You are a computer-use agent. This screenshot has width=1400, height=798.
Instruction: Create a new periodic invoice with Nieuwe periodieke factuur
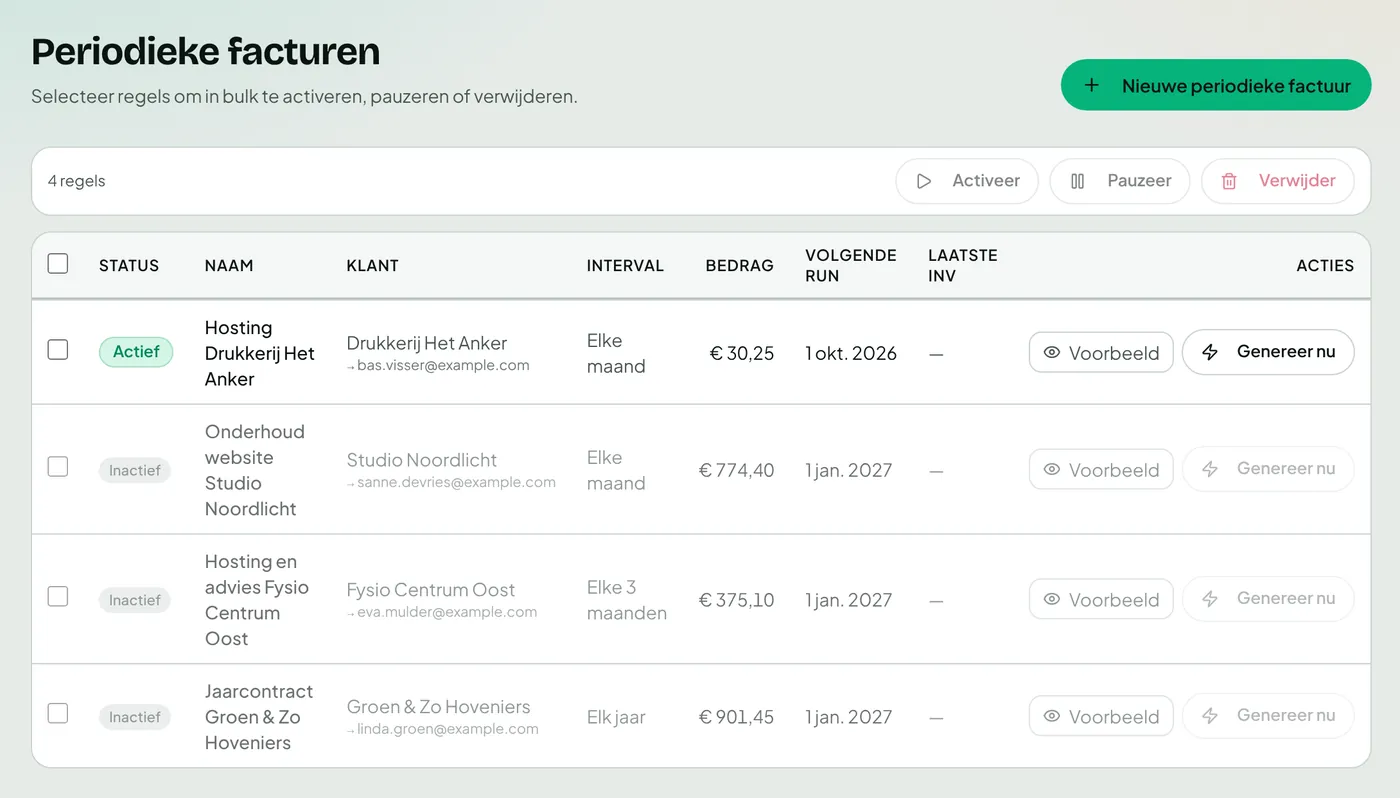coord(1215,85)
